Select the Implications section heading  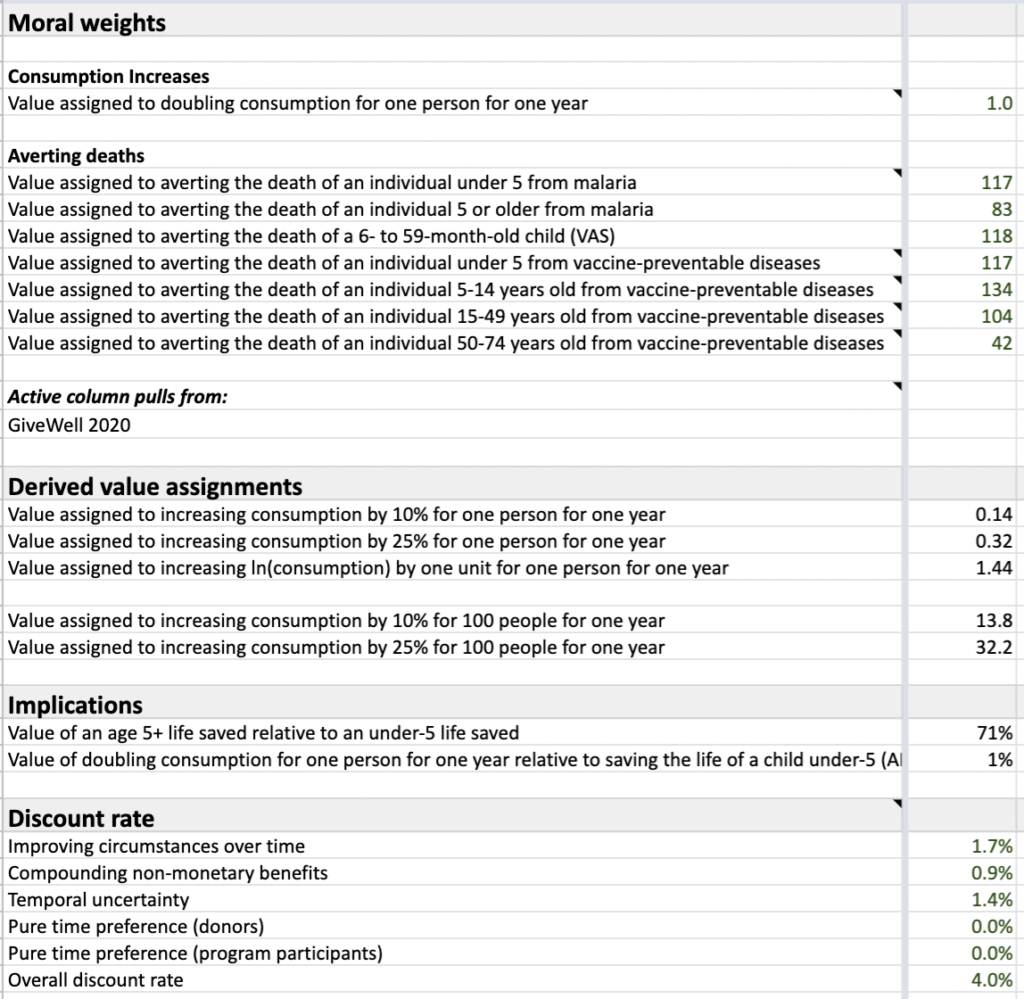76,705
